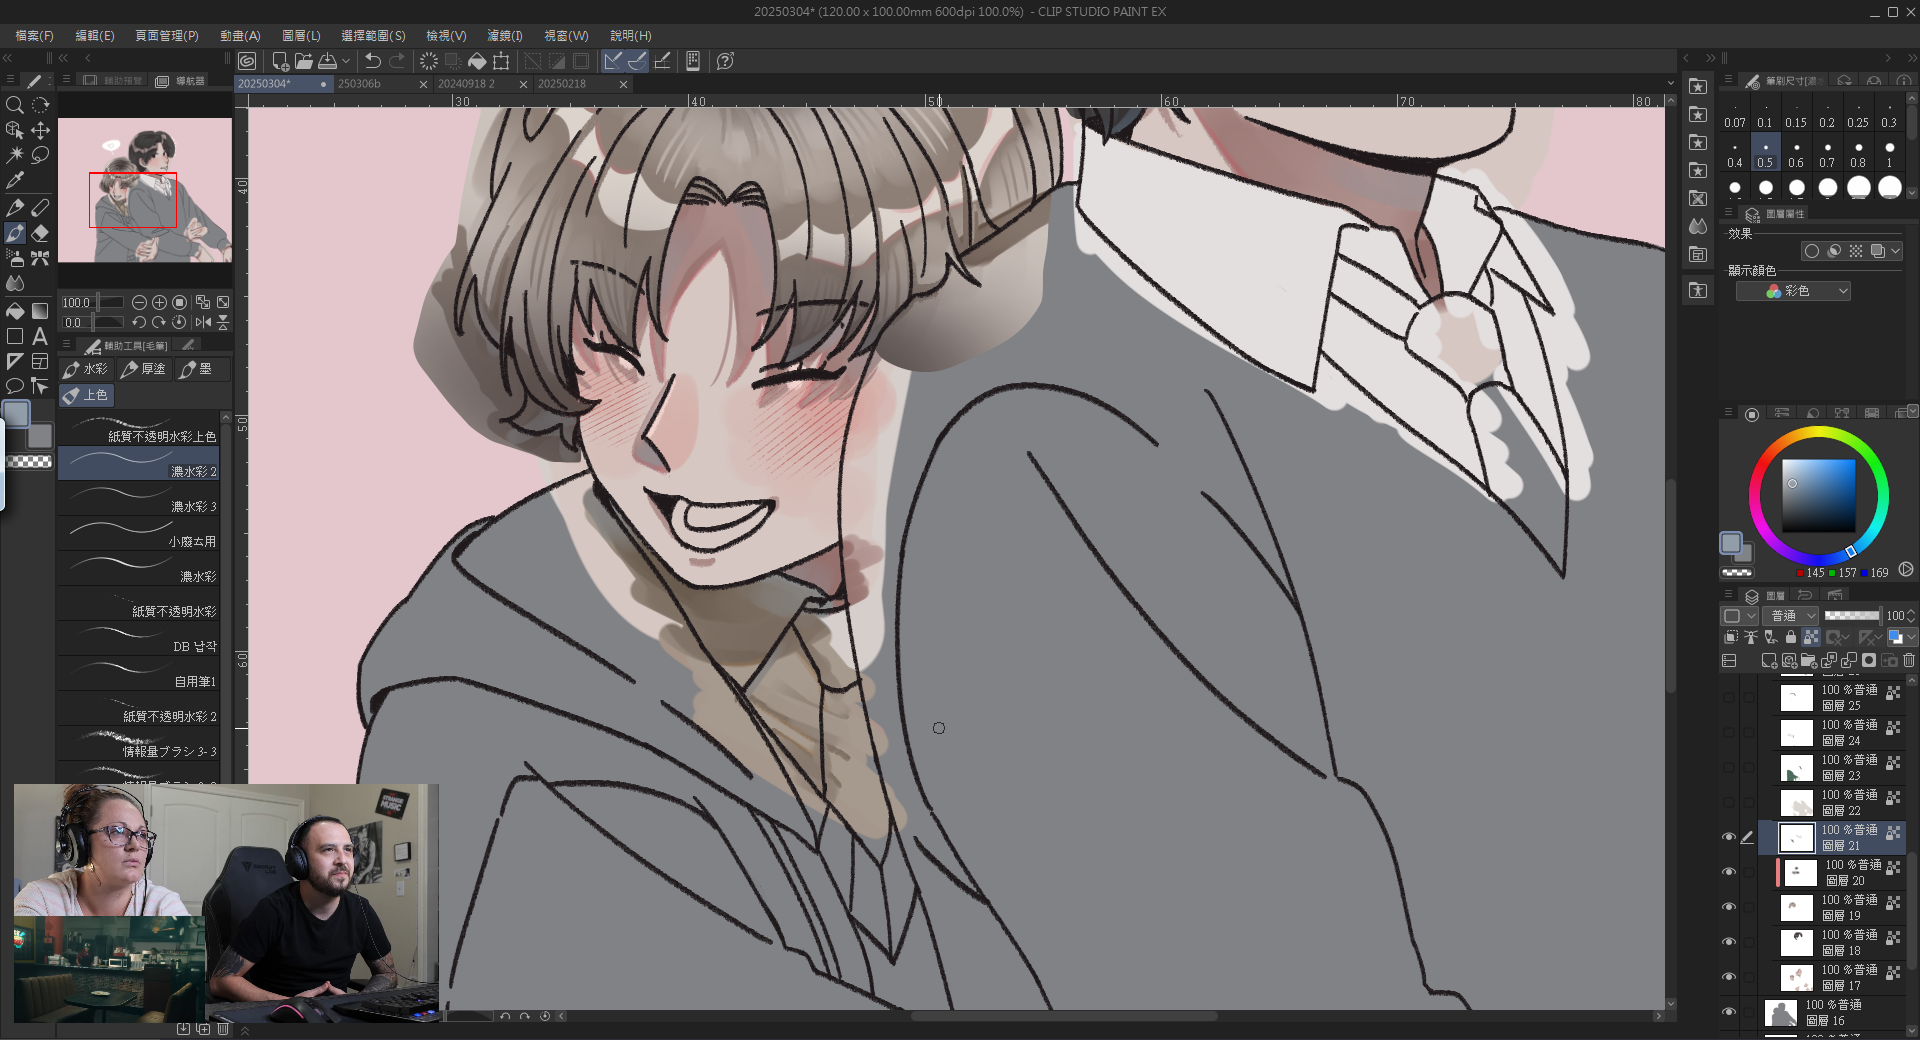Select the 墨 sub tool group
The image size is (1920, 1040).
tap(201, 369)
